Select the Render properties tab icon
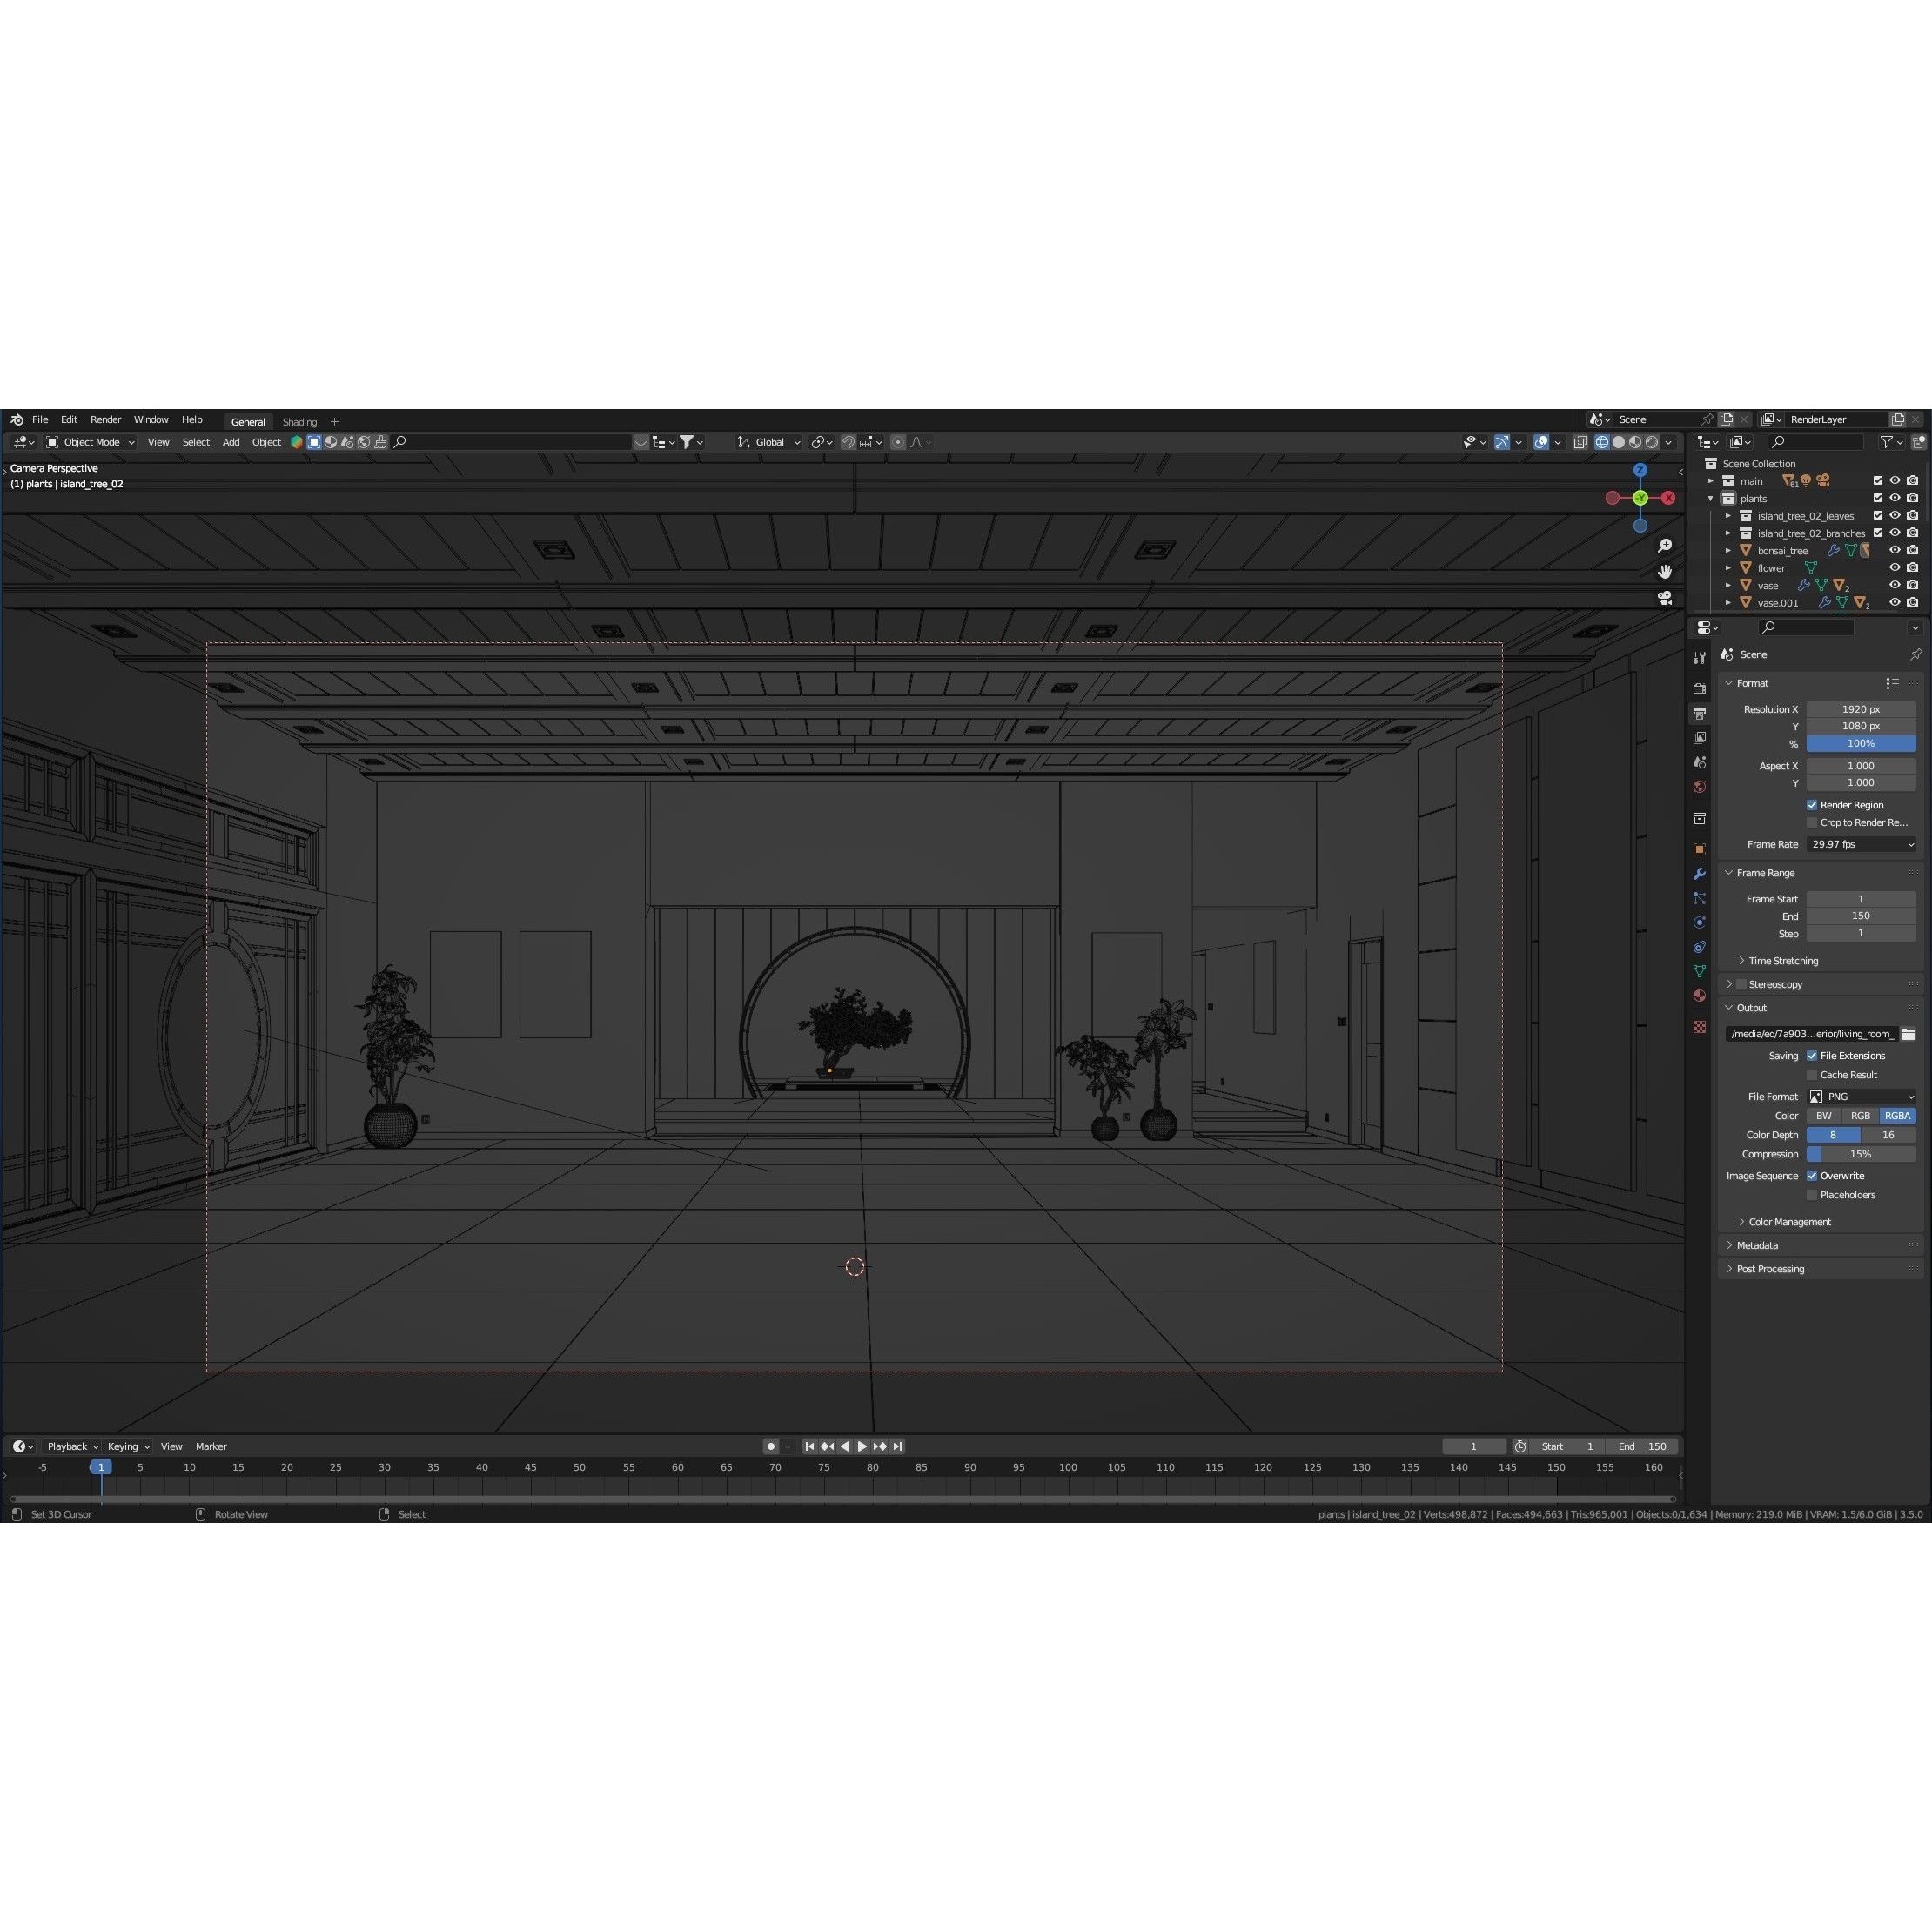The width and height of the screenshot is (1932, 1932). 1699,689
